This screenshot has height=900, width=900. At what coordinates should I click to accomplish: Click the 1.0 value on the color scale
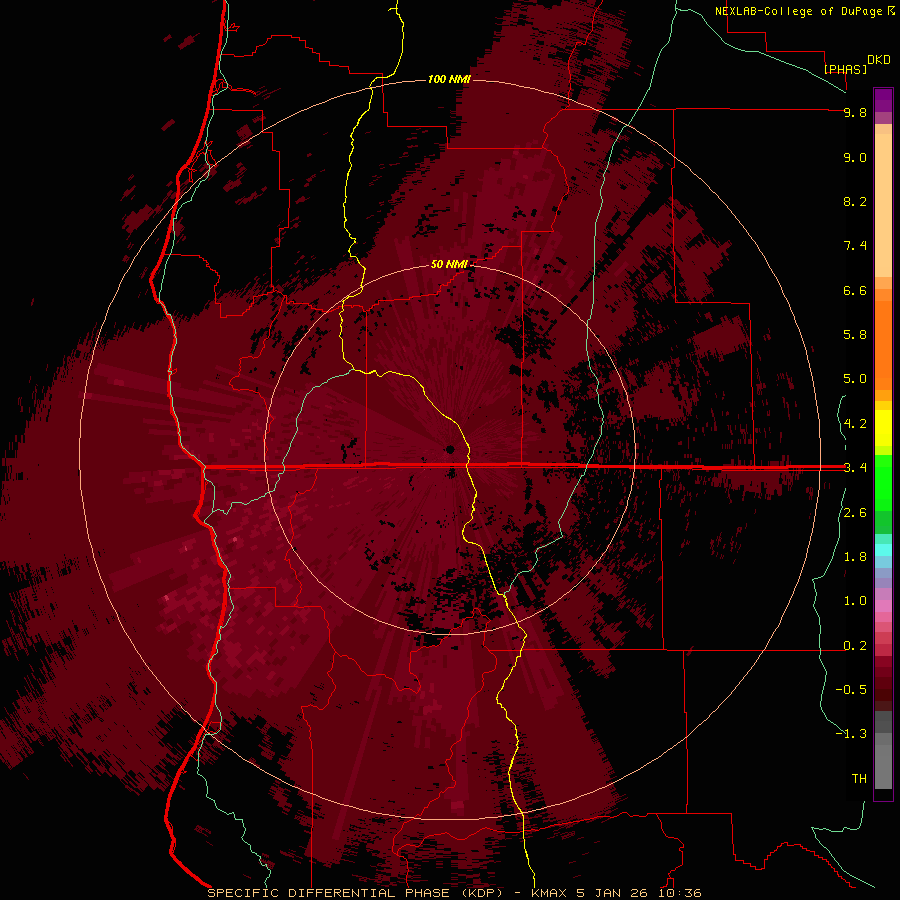pos(855,601)
